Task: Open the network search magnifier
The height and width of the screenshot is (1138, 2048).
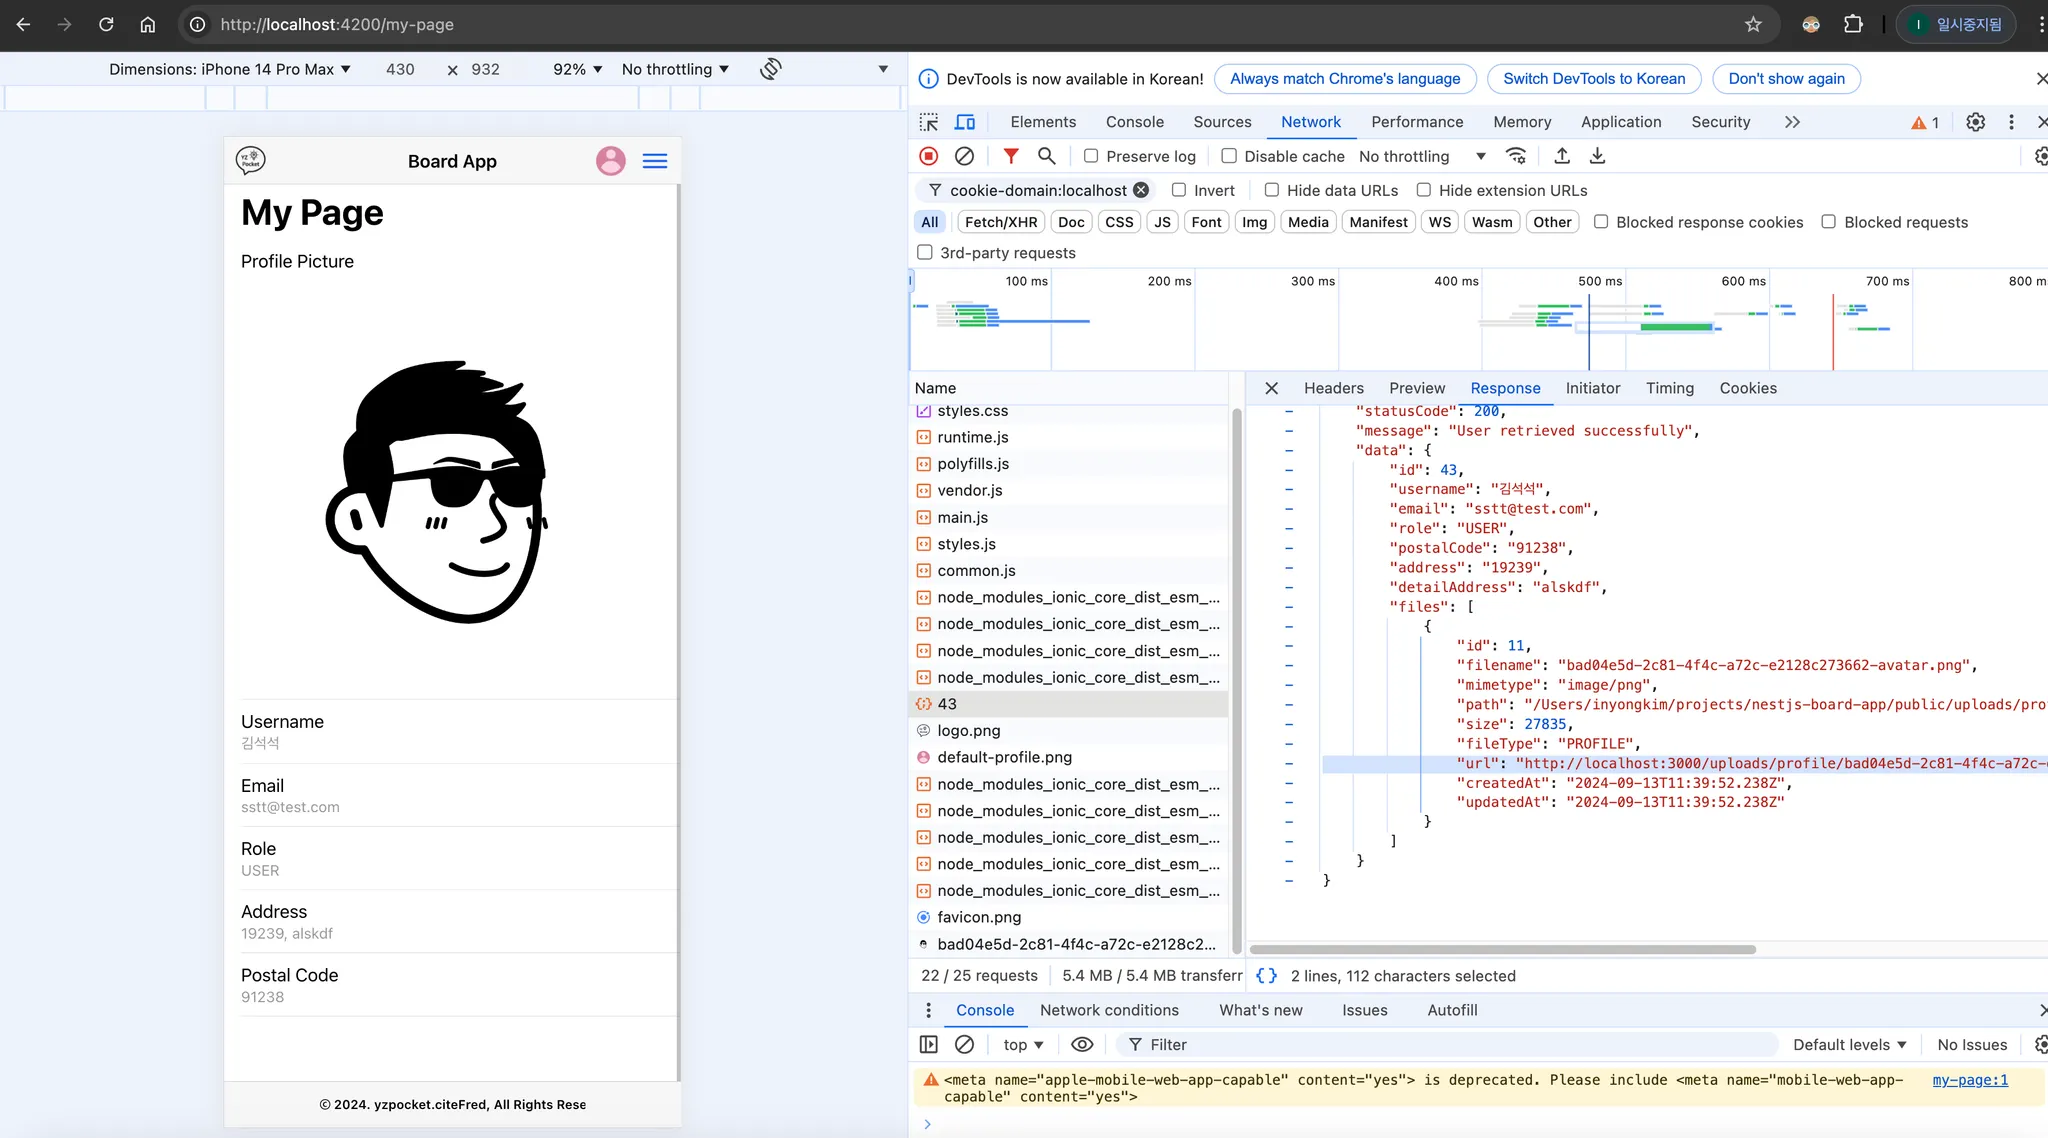Action: [x=1046, y=156]
